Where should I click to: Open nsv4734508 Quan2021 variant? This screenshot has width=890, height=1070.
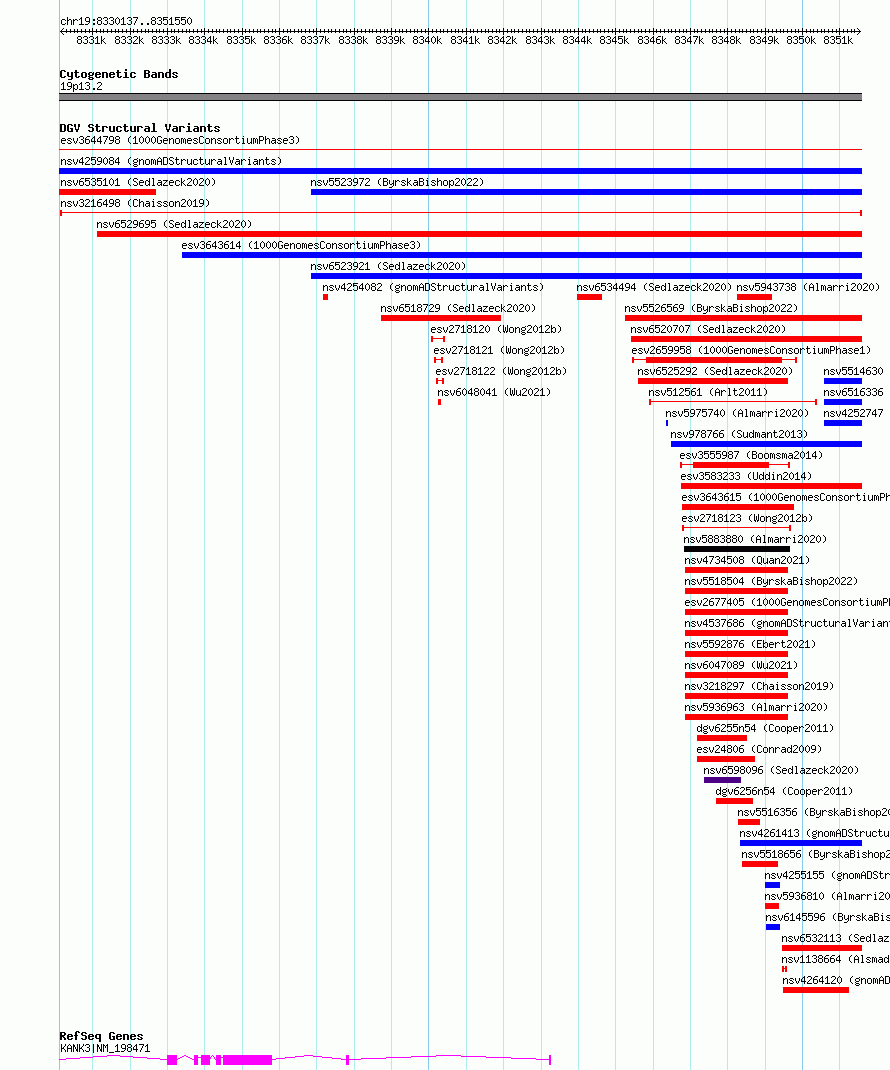click(747, 560)
